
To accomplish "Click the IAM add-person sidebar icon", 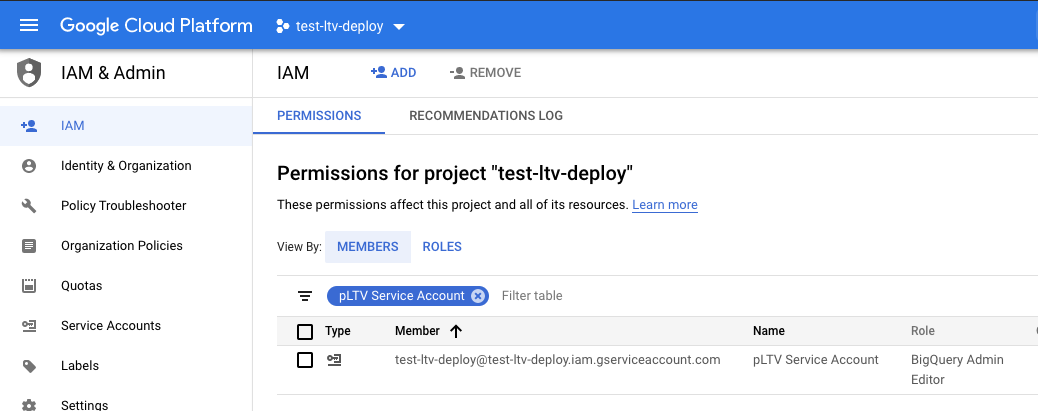I will click(29, 126).
